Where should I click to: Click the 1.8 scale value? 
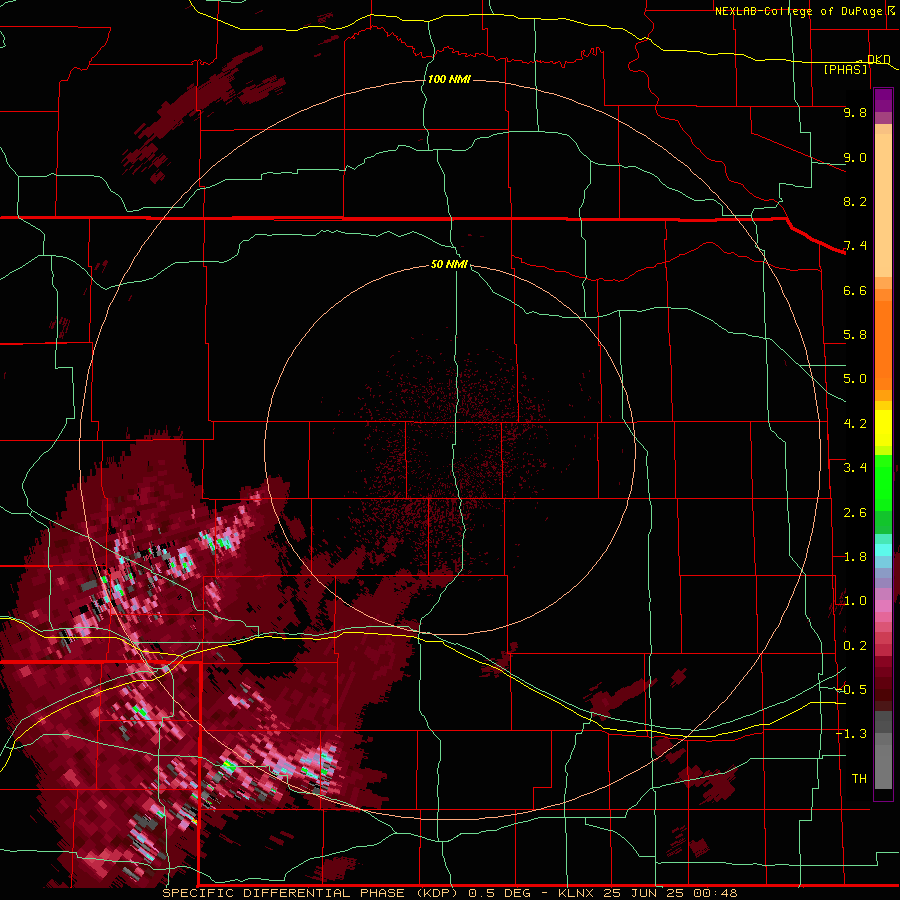(855, 557)
